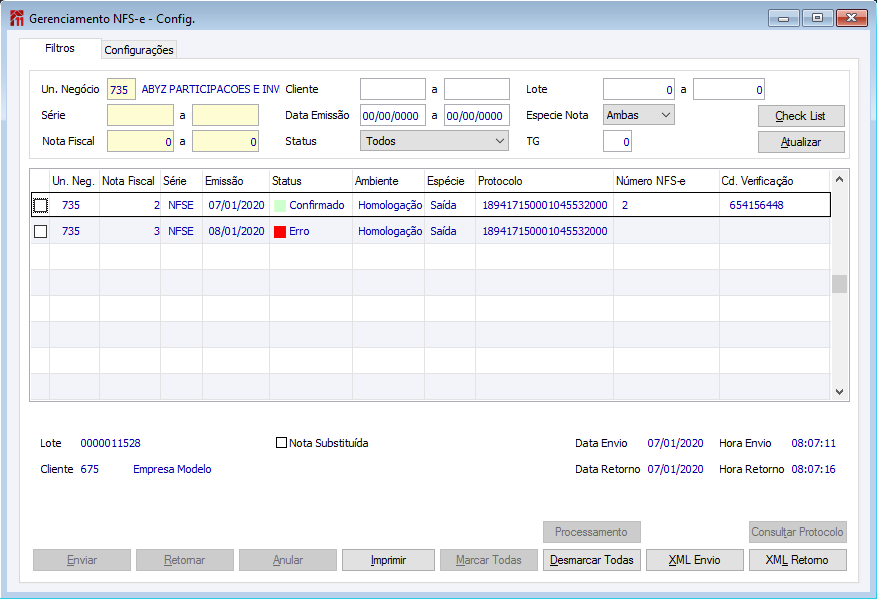Click the red Erro status swatch
The width and height of the screenshot is (877, 599).
pyautogui.click(x=280, y=231)
